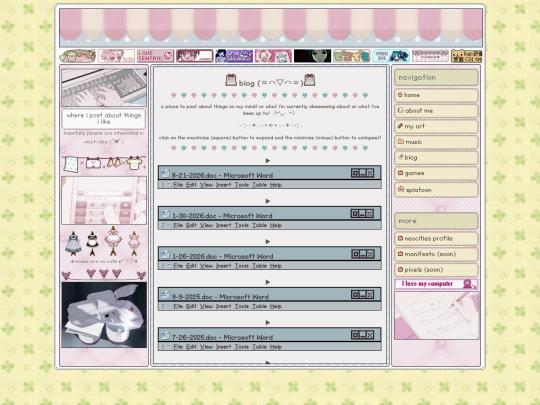Screen dimensions: 540x405
Task: Click the green and teal clothes badge
Action: pyautogui.click(x=352, y=56)
